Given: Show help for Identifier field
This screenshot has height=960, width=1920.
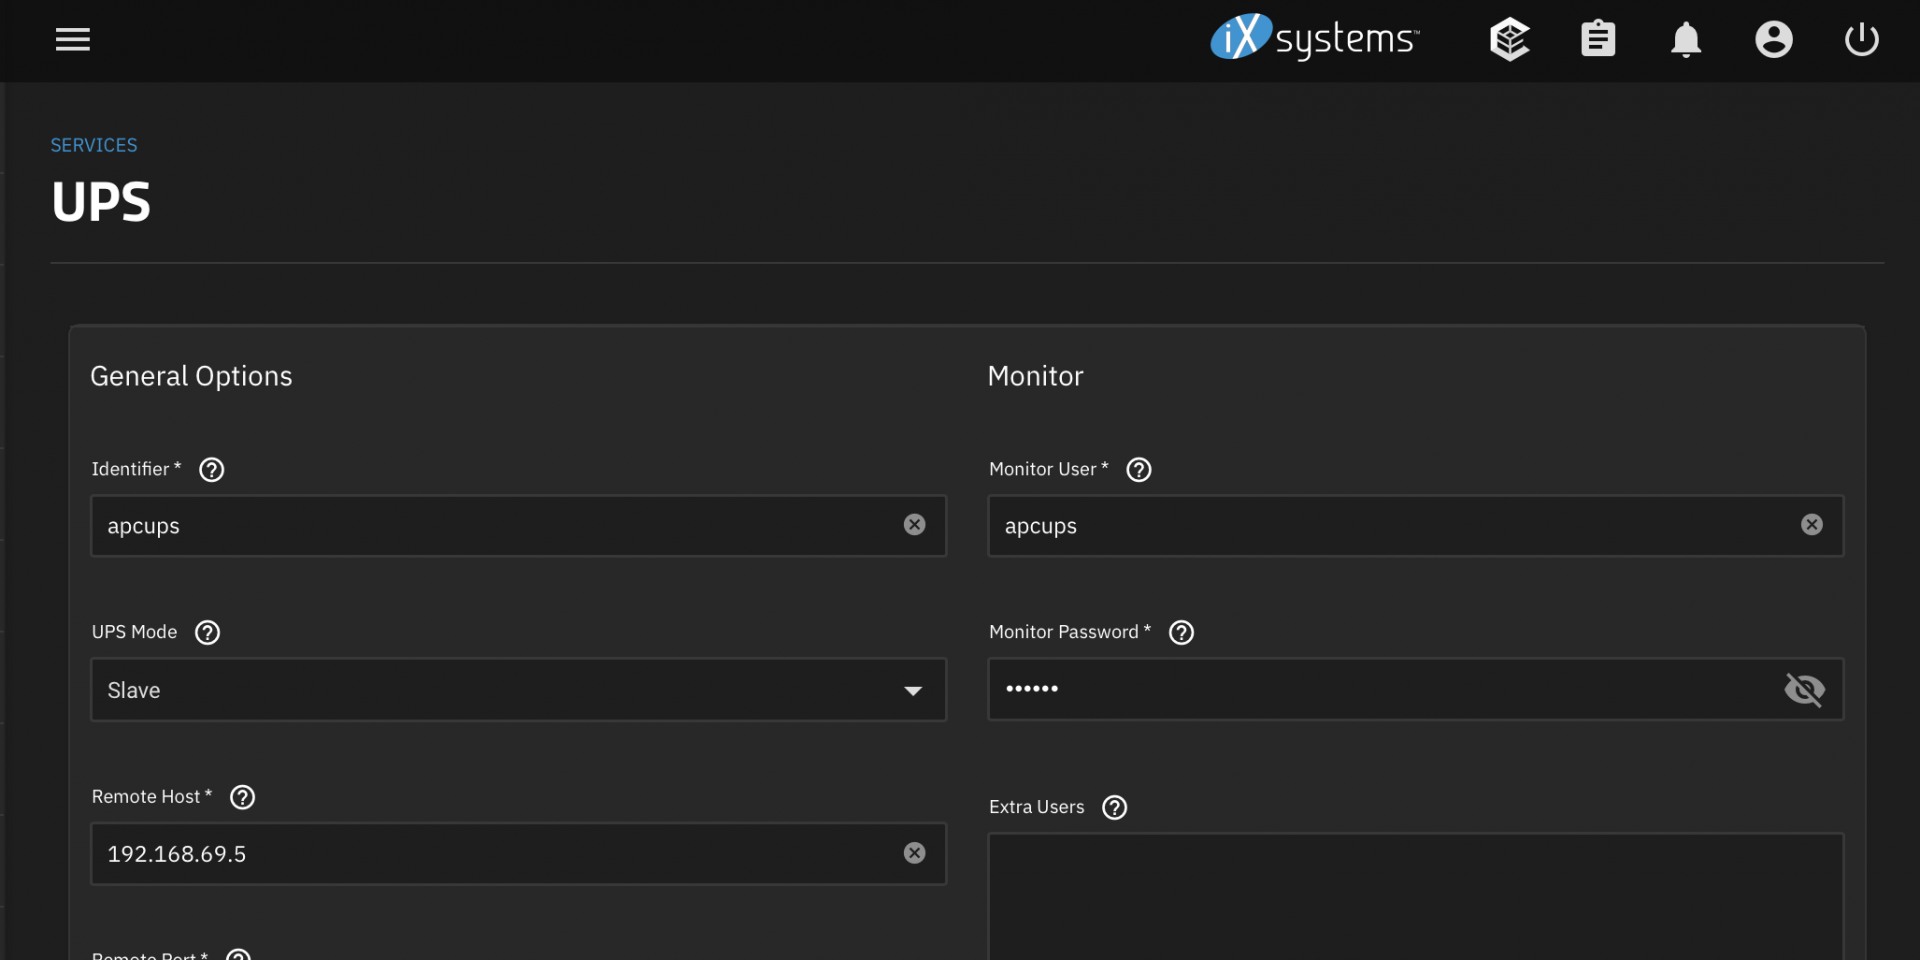Looking at the screenshot, I should coord(212,470).
